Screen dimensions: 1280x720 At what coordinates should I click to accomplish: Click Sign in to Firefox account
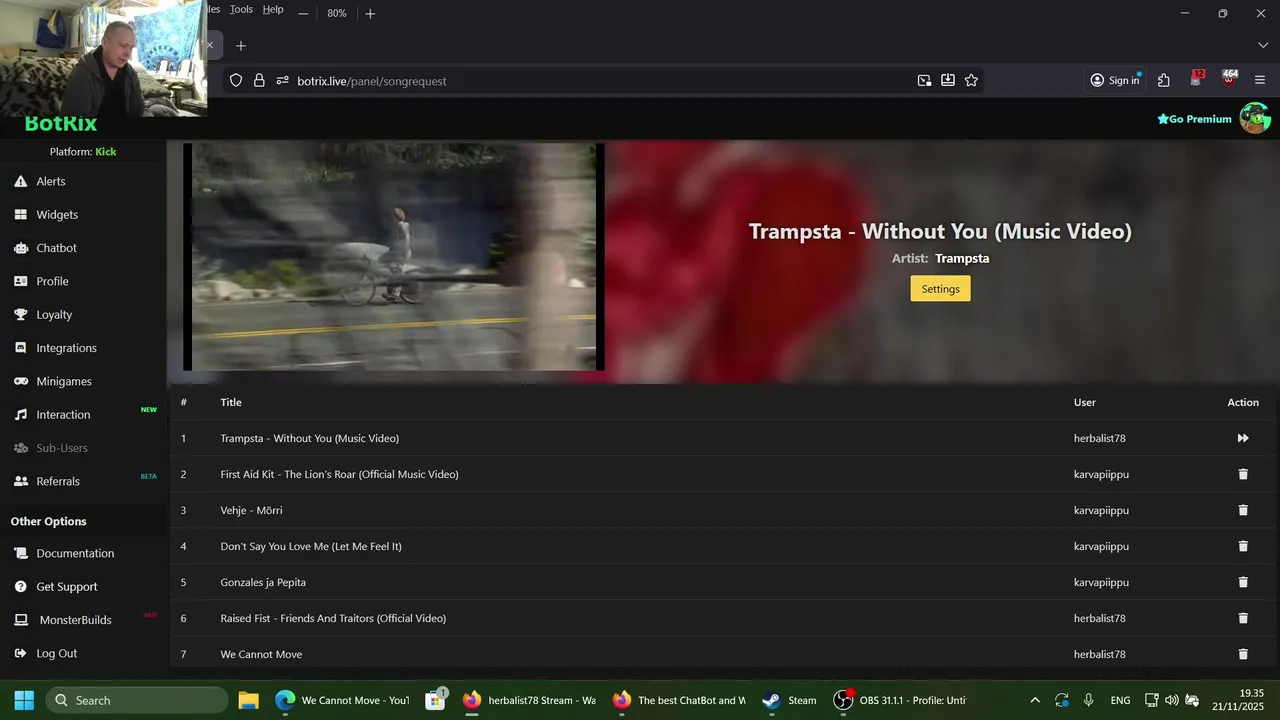[1114, 80]
